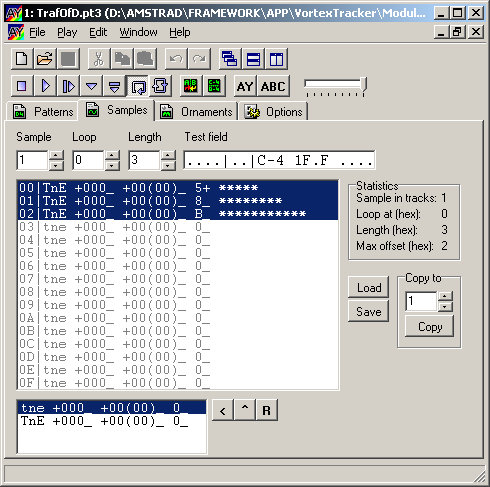Click the Cut scissors icon
Viewport: 490px width, 487px height.
click(x=99, y=59)
